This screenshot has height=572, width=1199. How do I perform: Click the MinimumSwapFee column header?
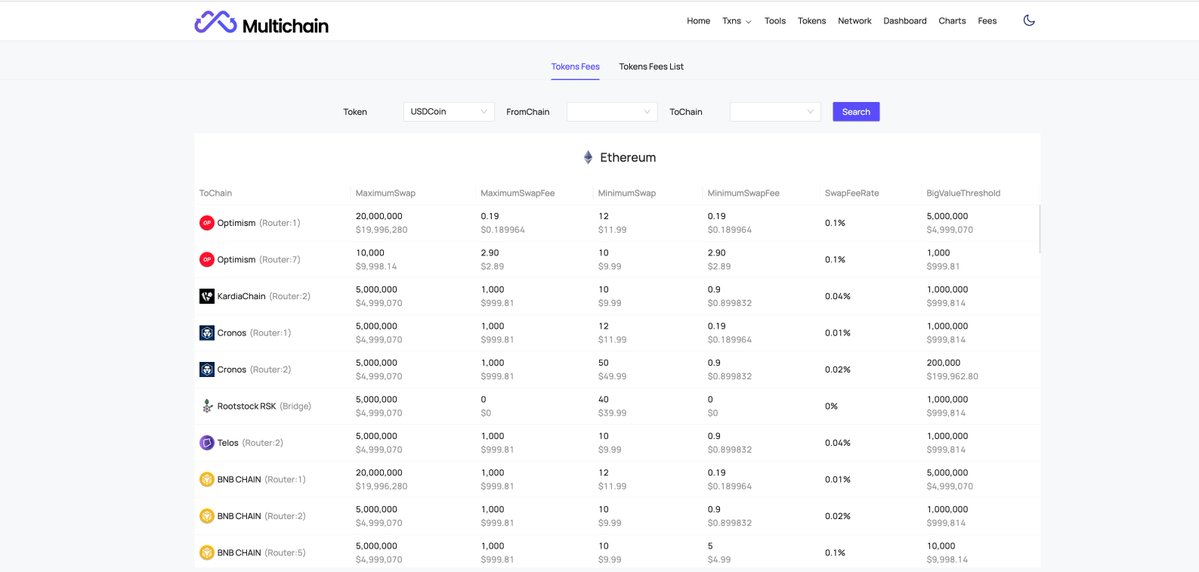coord(743,193)
